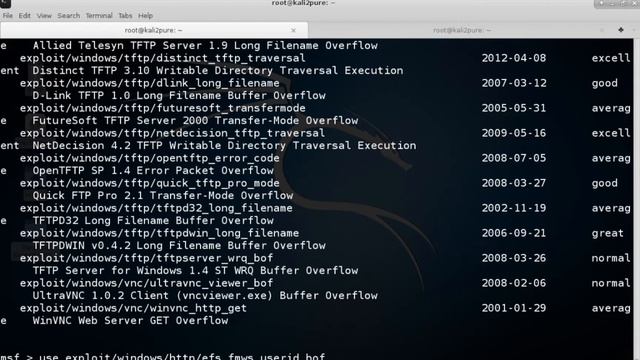Viewport: 640px width, 360px height.
Task: Click the description WinVNC Web Server GET Overflow
Action: point(130,320)
